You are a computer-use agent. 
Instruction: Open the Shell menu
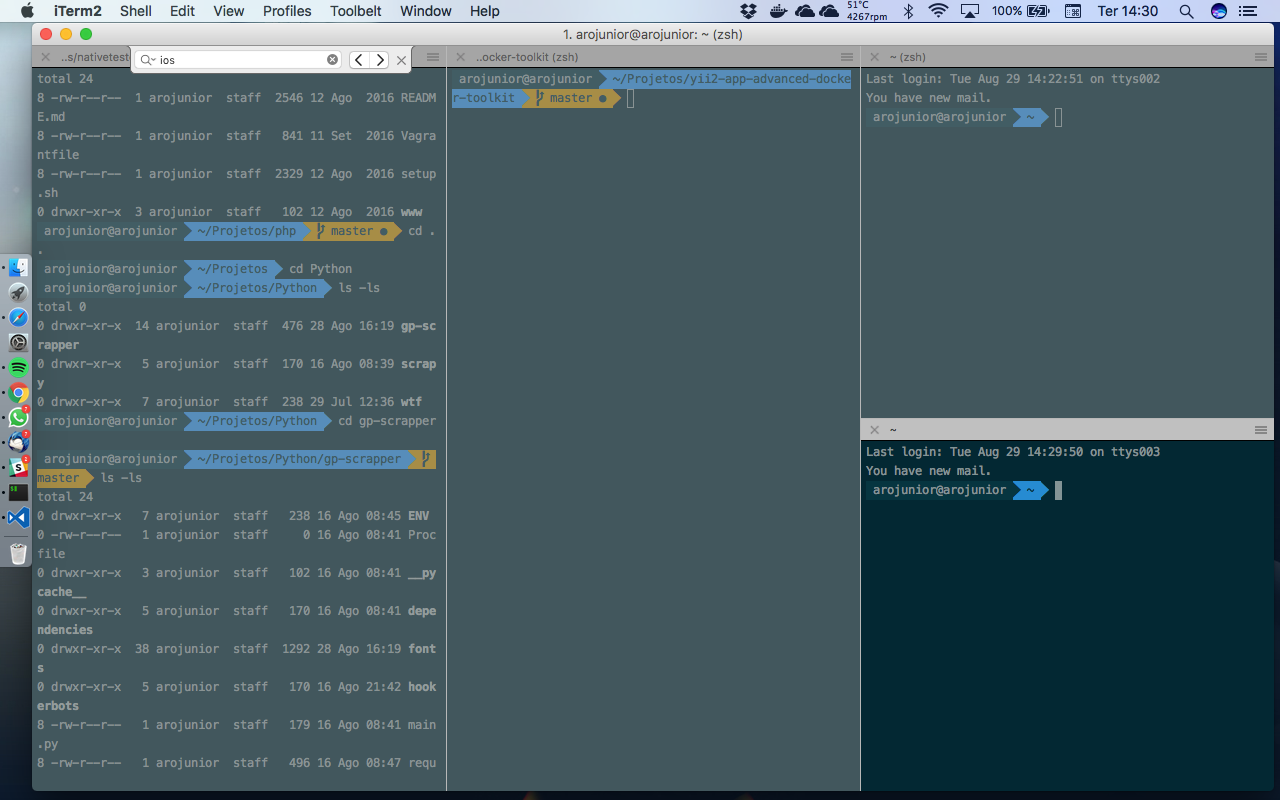click(x=136, y=11)
